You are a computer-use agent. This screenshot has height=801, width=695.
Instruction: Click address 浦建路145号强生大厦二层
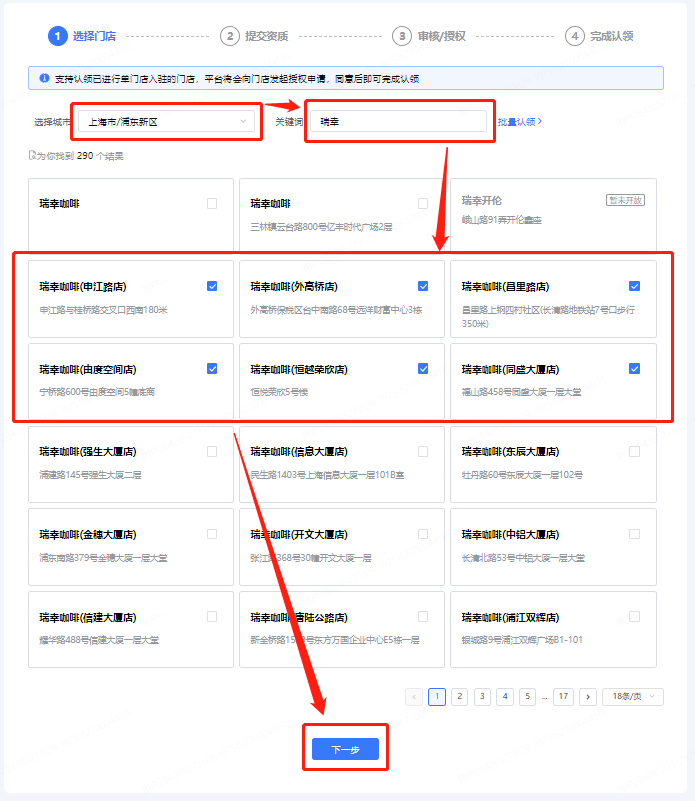[x=90, y=475]
